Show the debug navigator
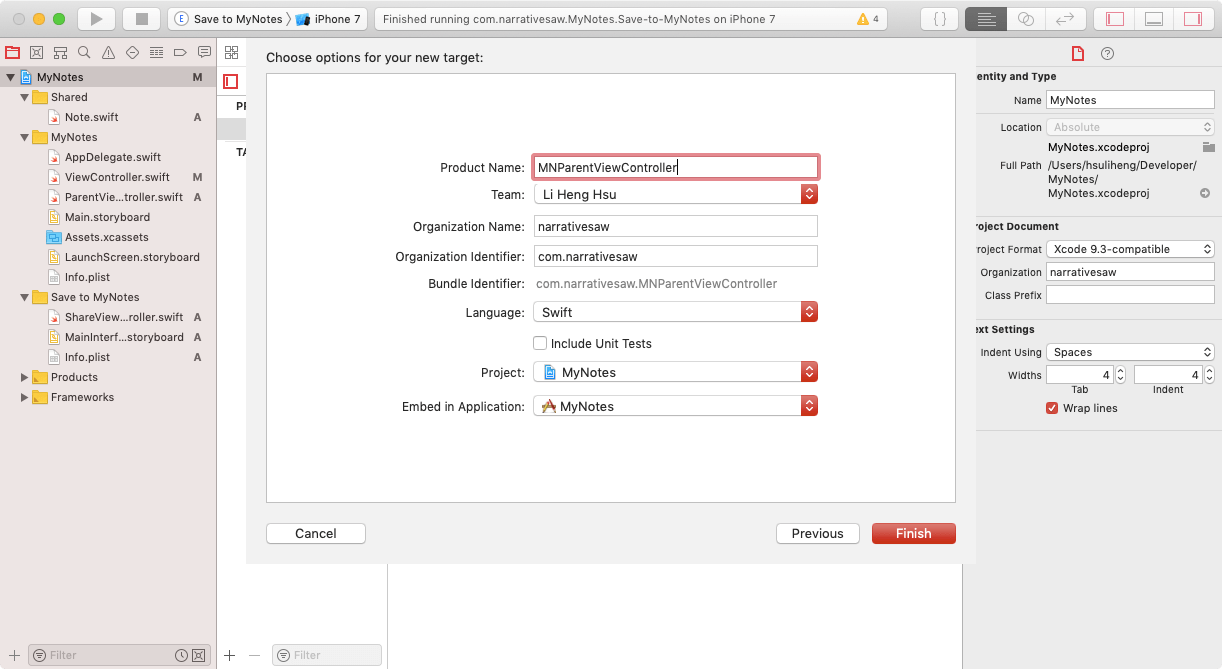 (156, 52)
